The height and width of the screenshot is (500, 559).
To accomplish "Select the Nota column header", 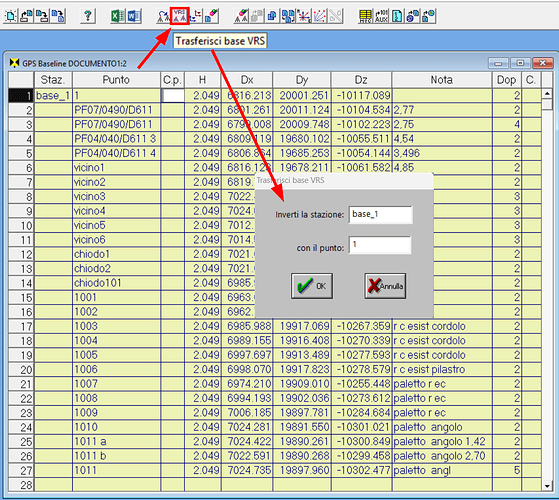I will 442,79.
